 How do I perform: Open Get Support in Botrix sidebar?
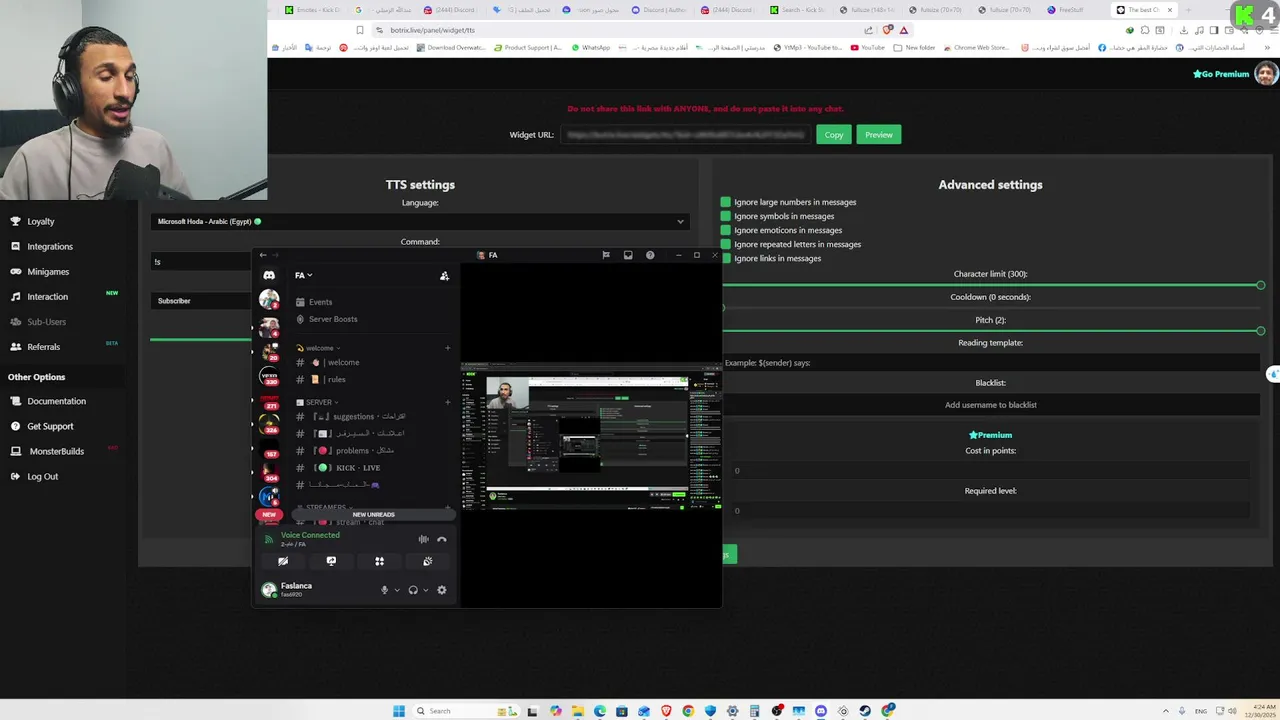pyautogui.click(x=50, y=426)
